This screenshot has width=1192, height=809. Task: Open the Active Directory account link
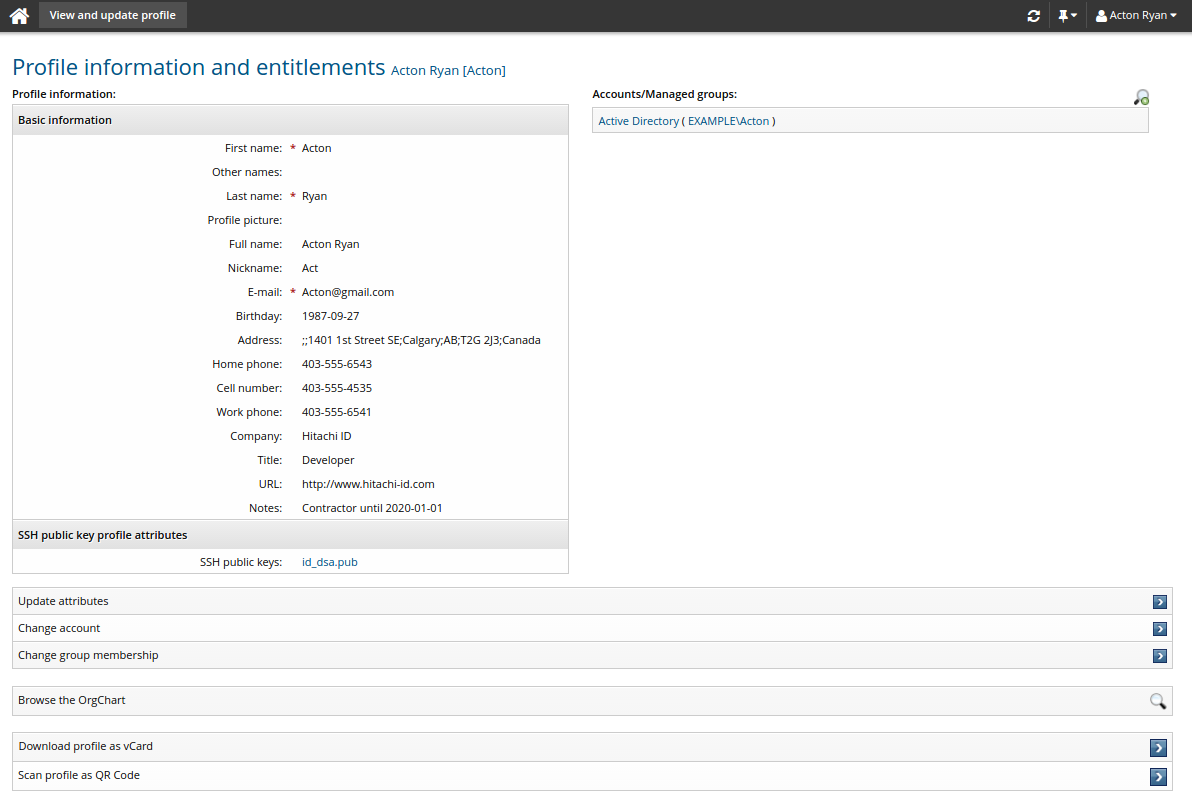[x=638, y=121]
